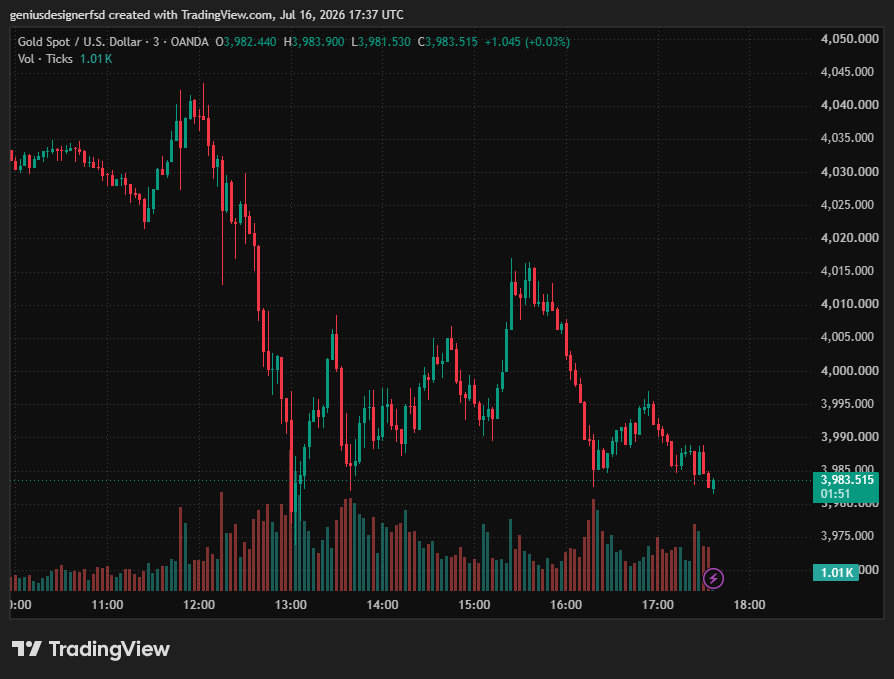Click the 3,975.000 price axis label
Image resolution: width=894 pixels, height=679 pixels.
[847, 536]
